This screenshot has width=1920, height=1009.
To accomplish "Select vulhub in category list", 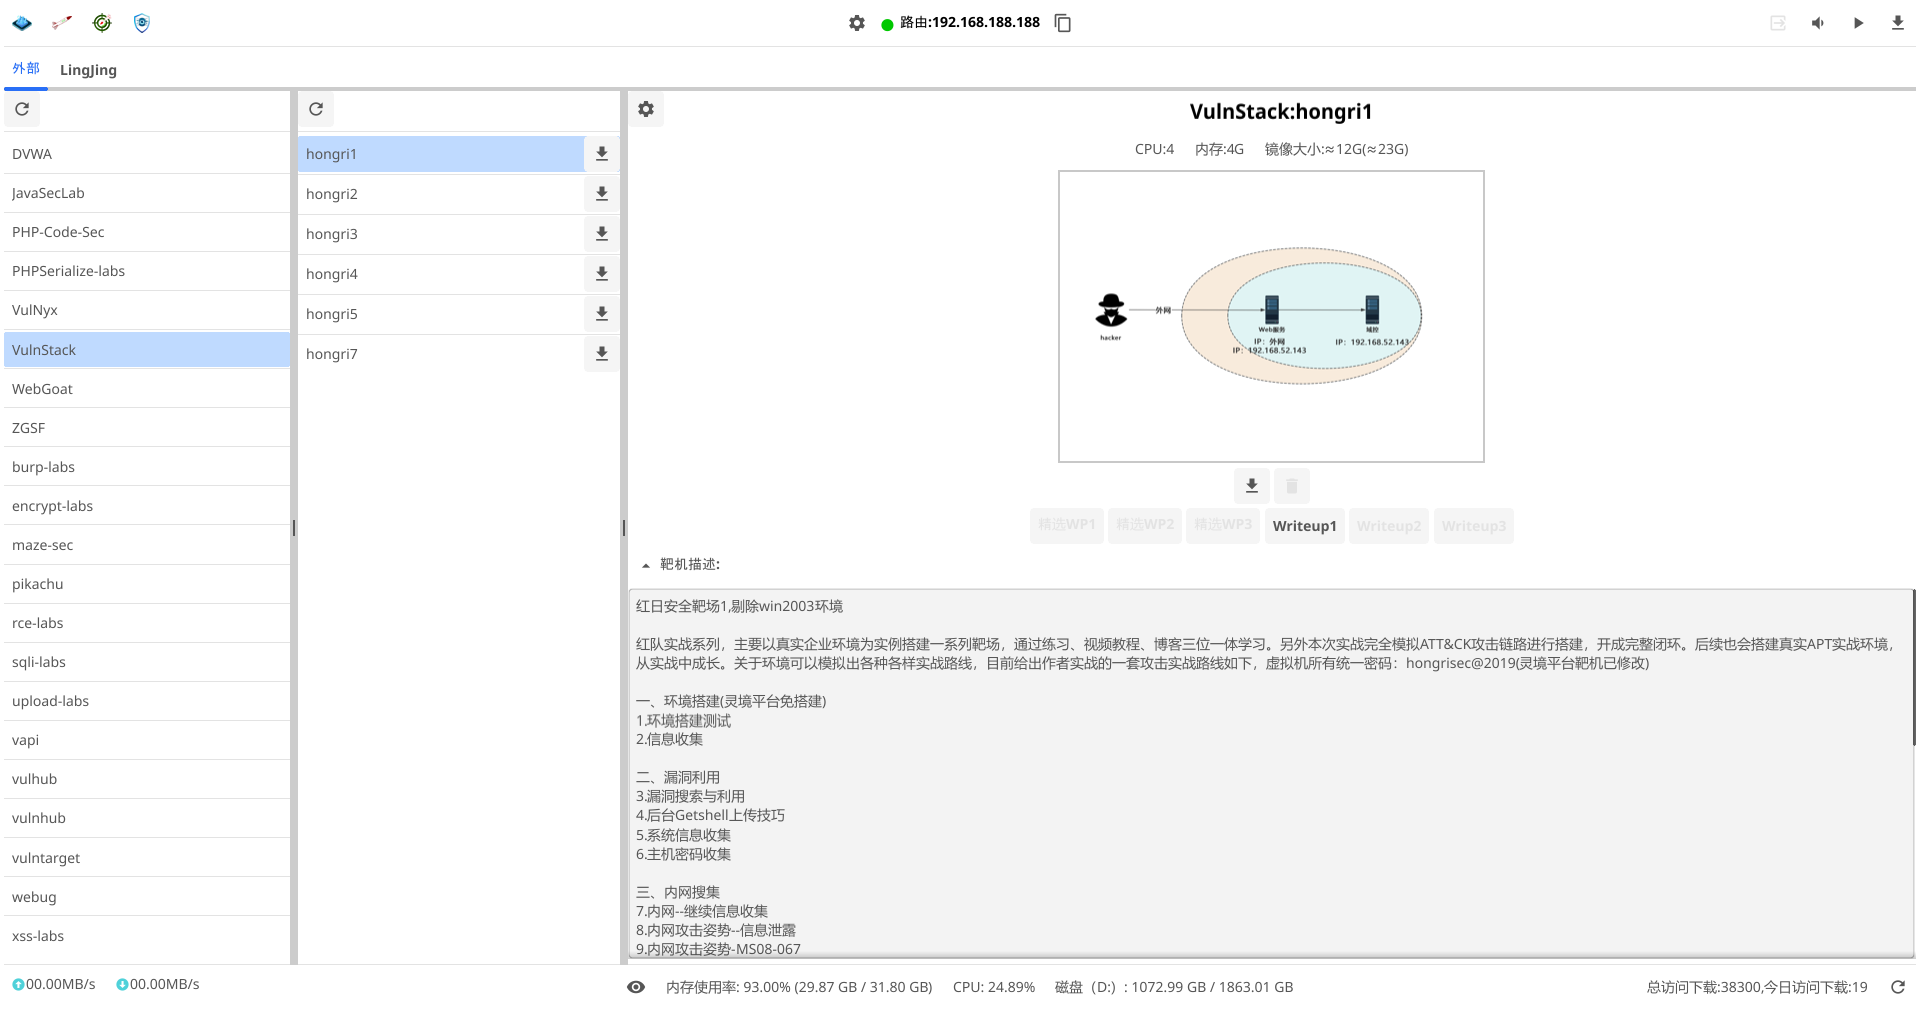I will click(x=35, y=779).
